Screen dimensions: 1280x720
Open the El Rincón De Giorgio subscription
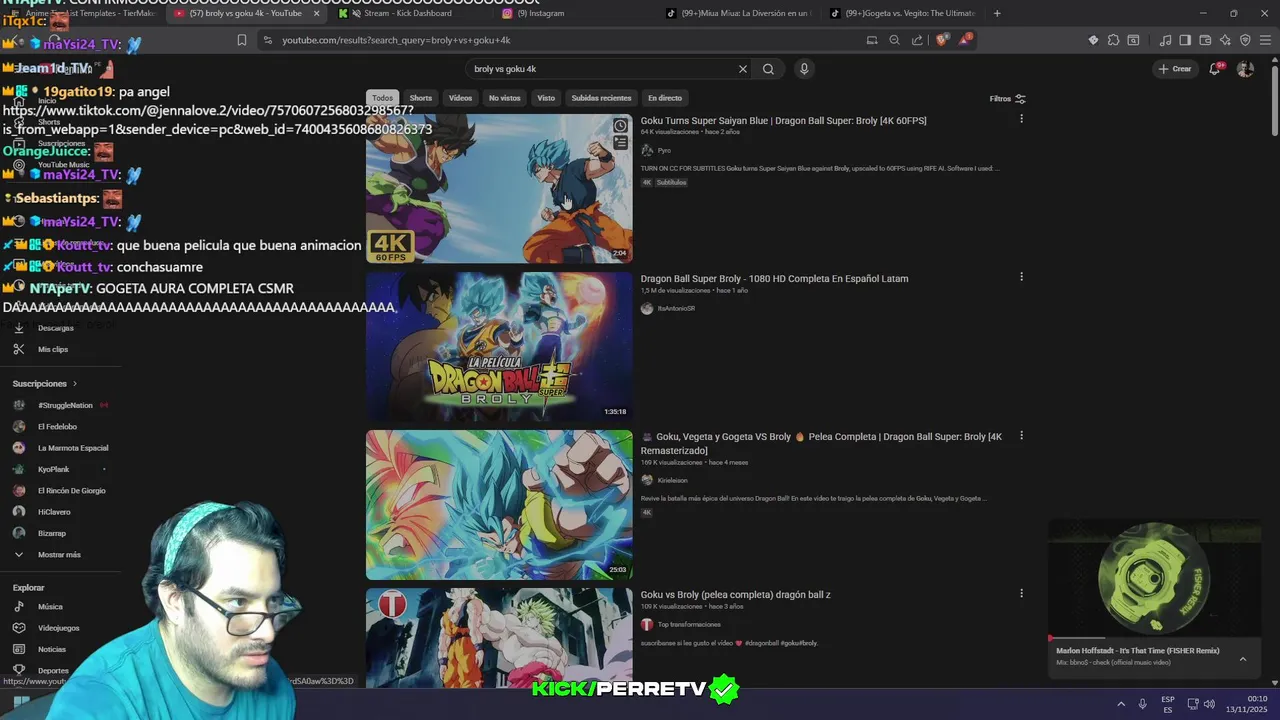pyautogui.click(x=71, y=491)
